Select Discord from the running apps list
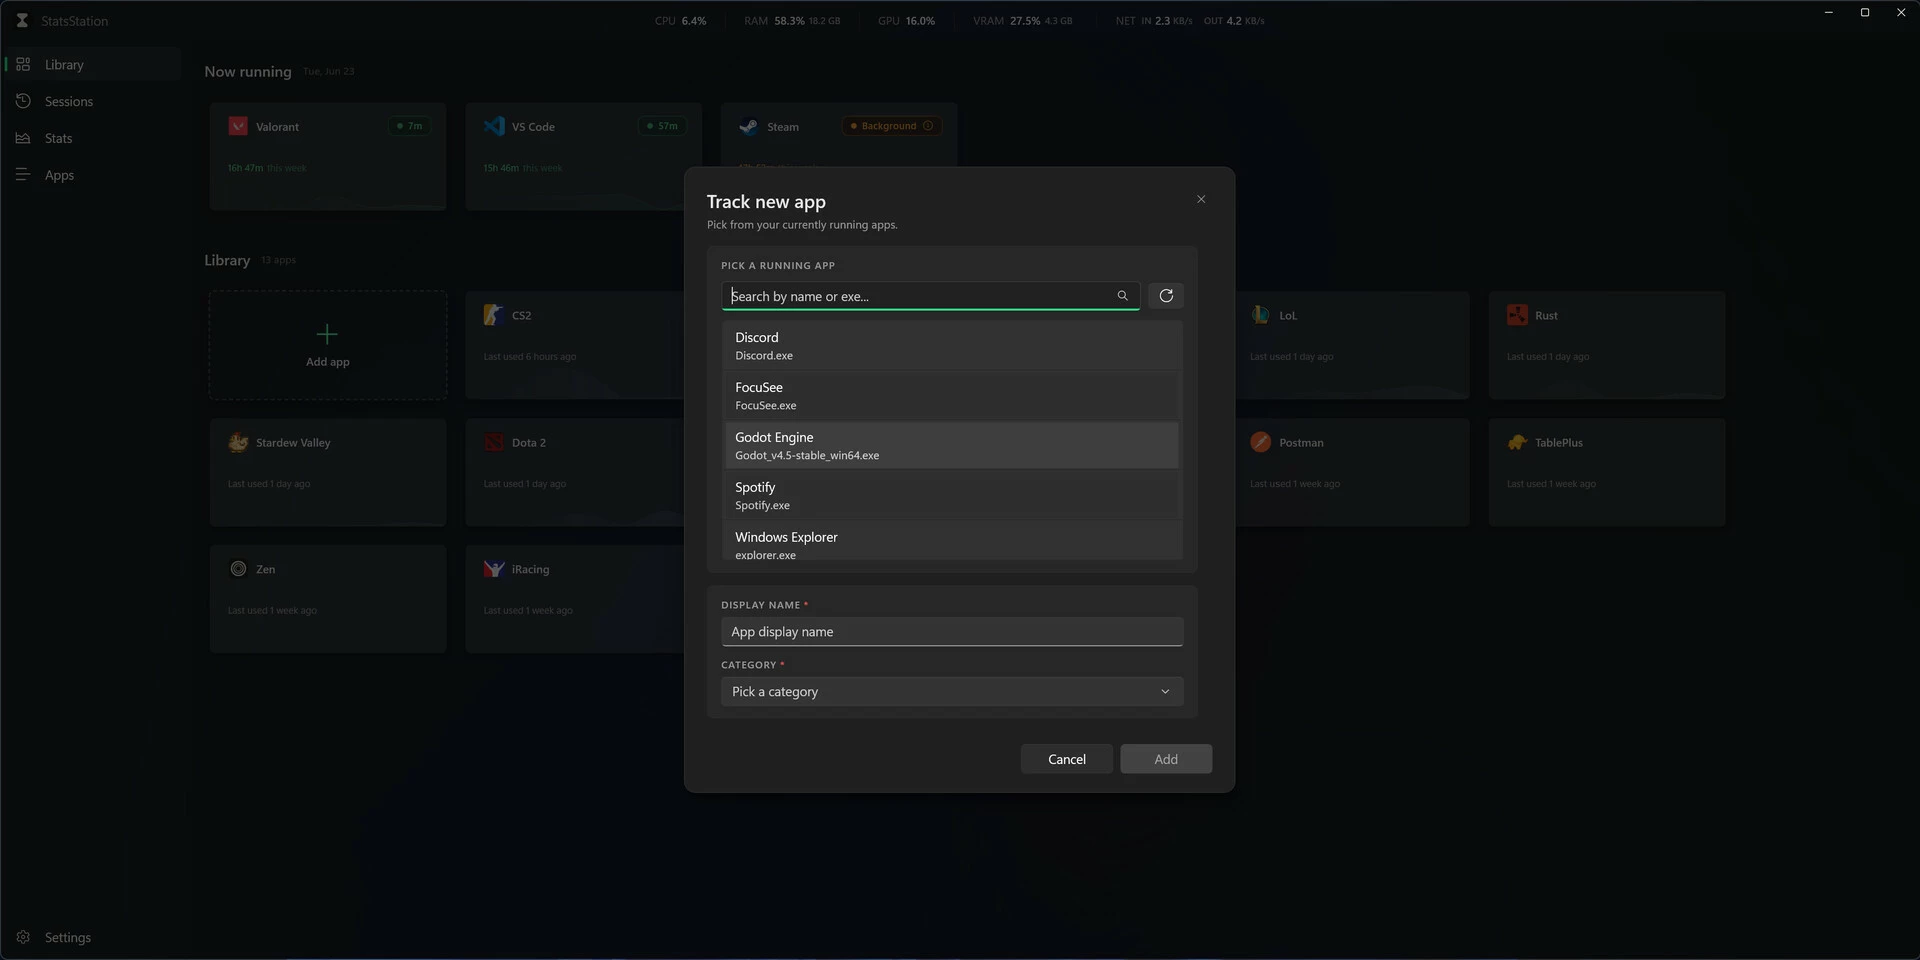 [x=952, y=345]
